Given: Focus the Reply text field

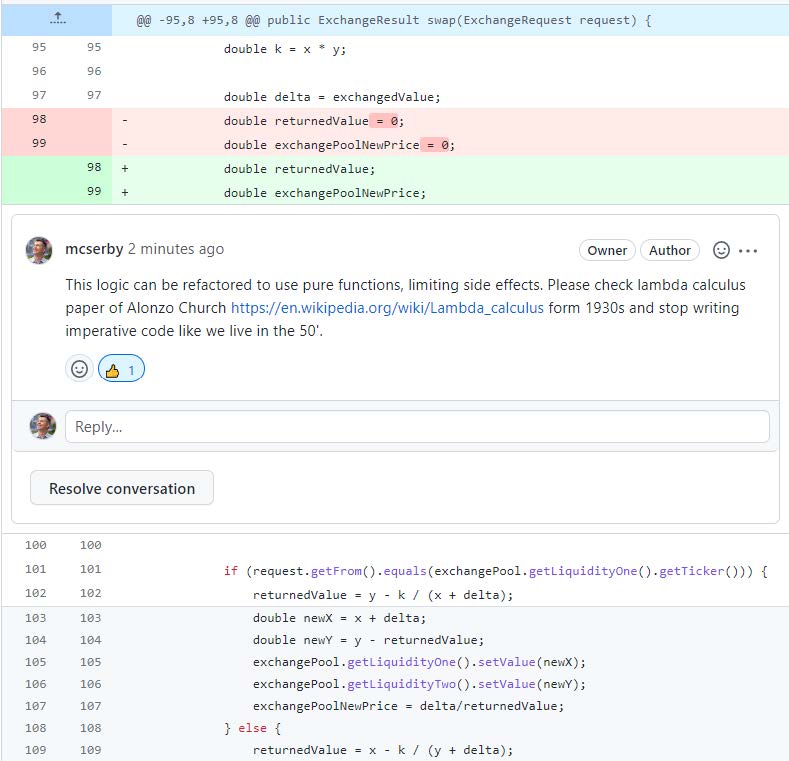Looking at the screenshot, I should [417, 427].
